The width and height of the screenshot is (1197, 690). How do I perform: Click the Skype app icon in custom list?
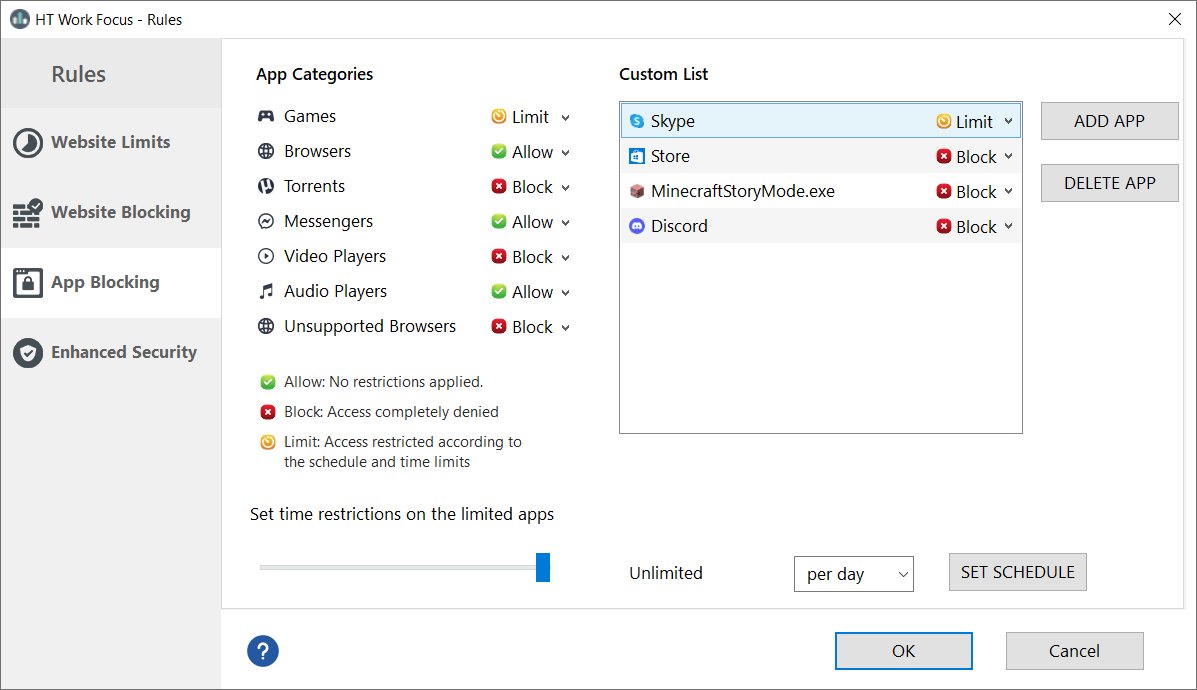pos(637,121)
